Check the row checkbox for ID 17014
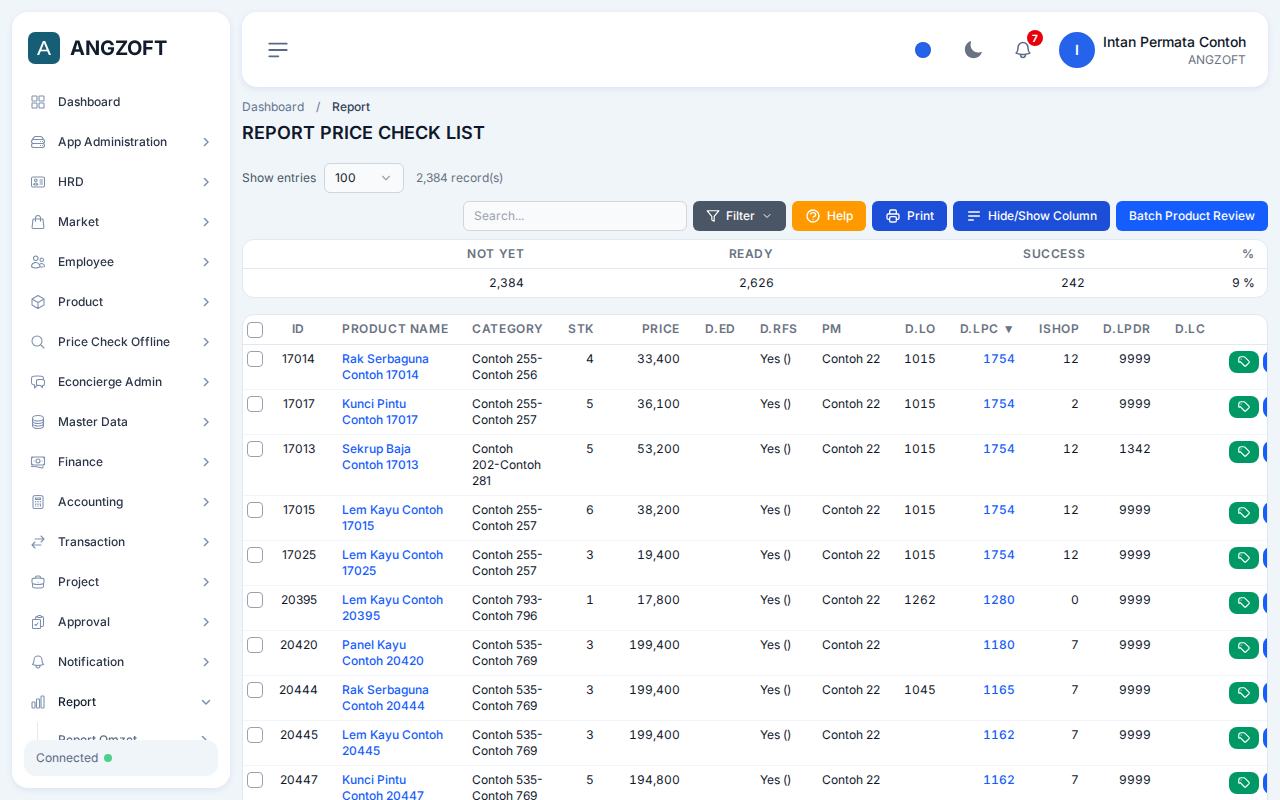Image resolution: width=1280 pixels, height=800 pixels. (255, 359)
